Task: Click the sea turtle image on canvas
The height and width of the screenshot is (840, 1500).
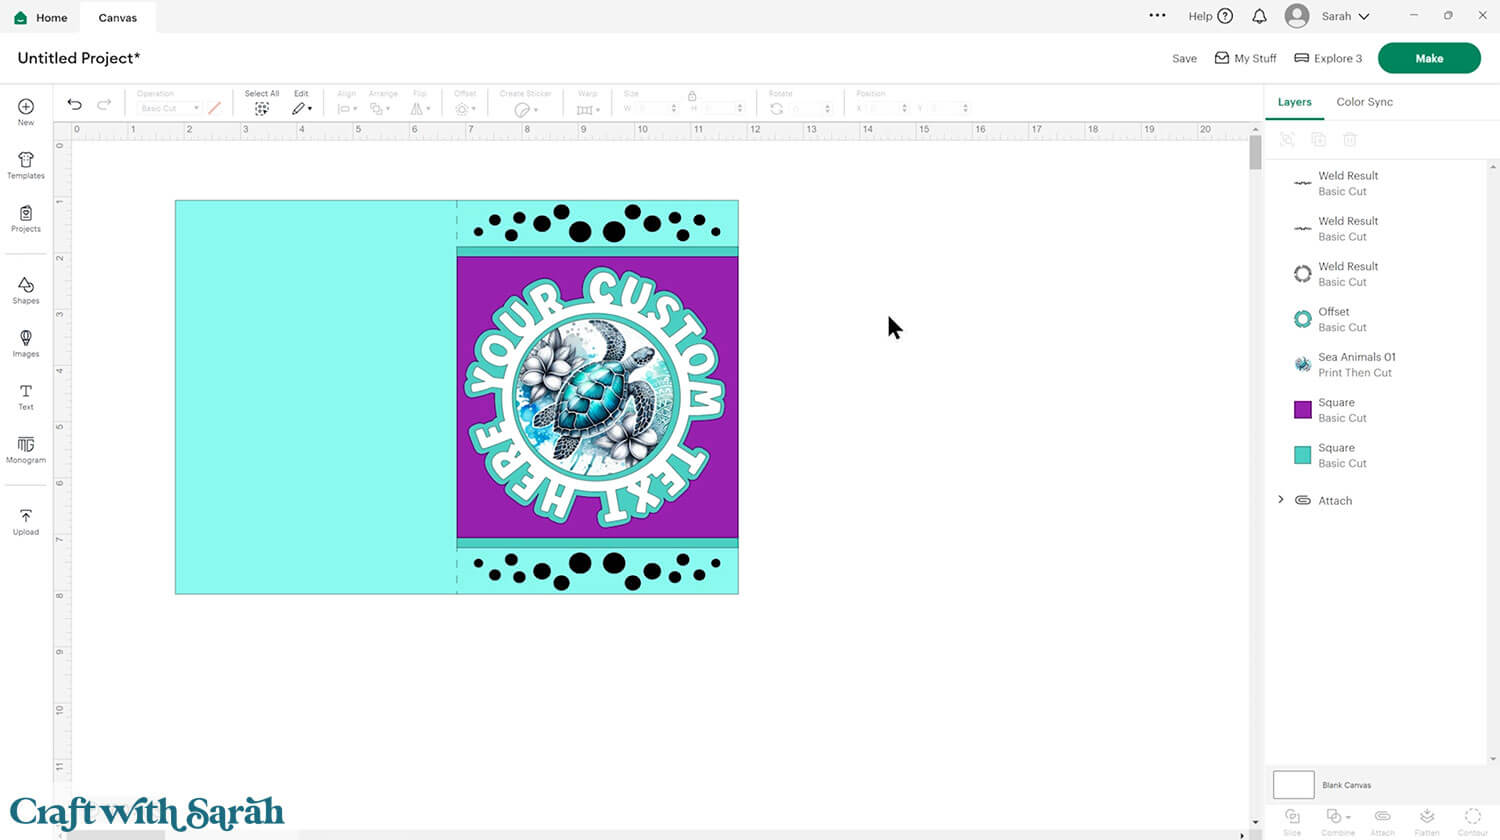Action: (597, 396)
